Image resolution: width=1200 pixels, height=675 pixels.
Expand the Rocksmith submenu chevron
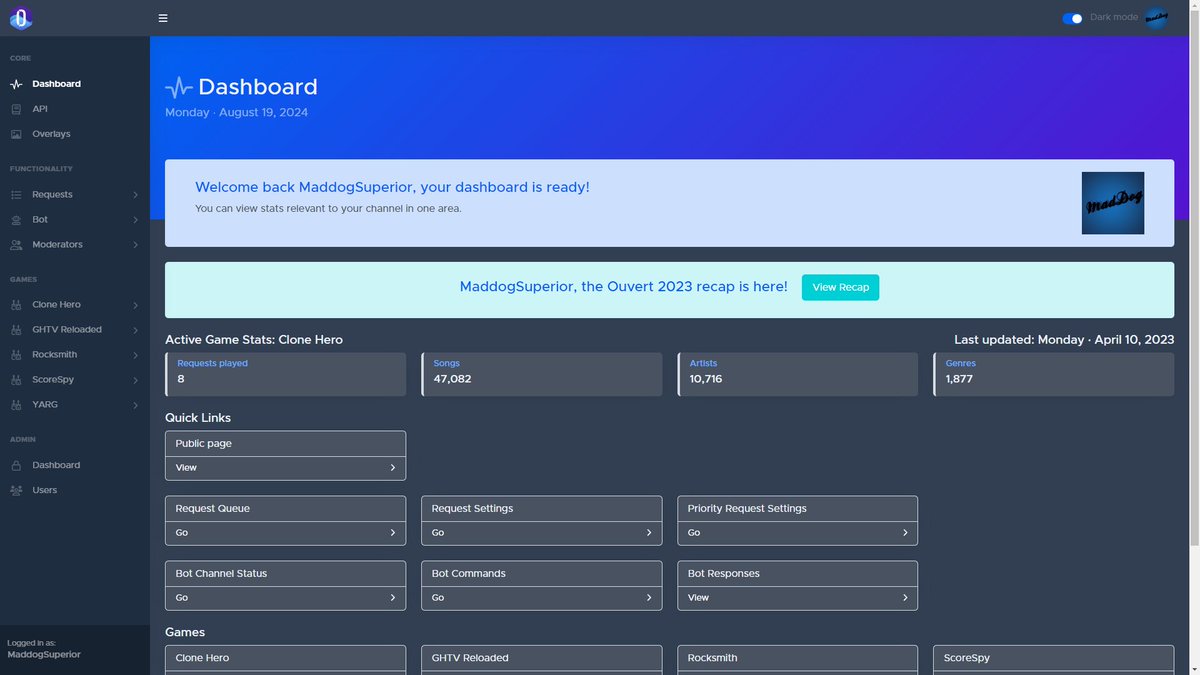click(x=135, y=354)
